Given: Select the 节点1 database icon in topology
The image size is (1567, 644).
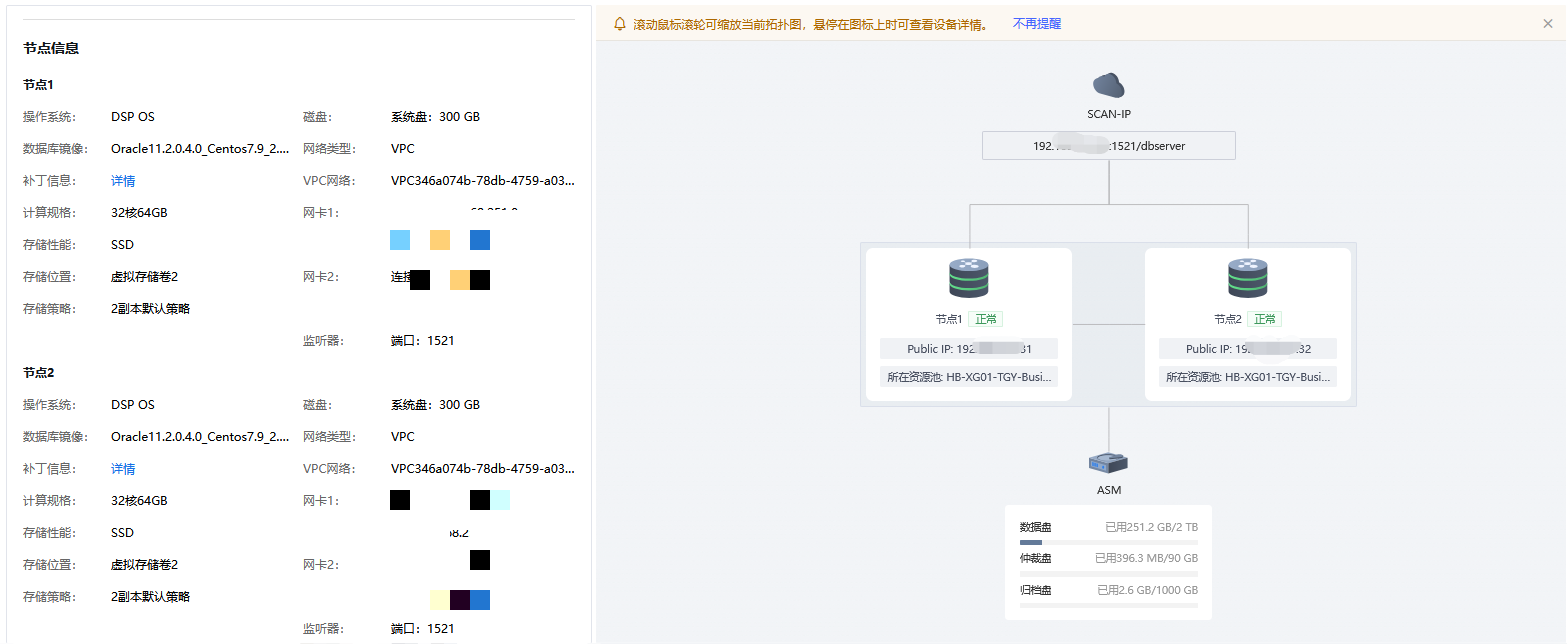Looking at the screenshot, I should coord(968,277).
